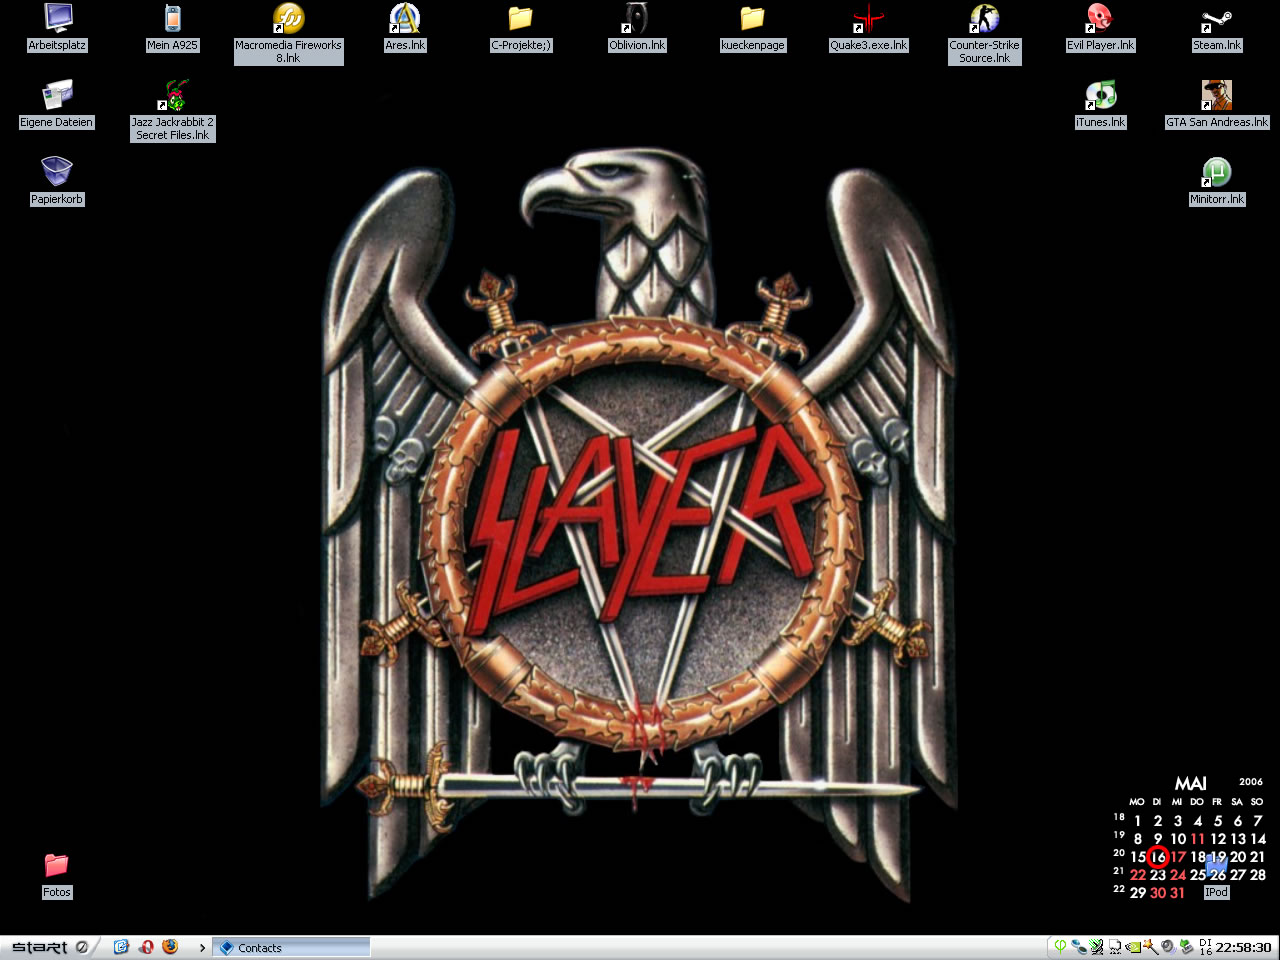Open the Papierkorb recycle bin
This screenshot has width=1280, height=960.
[57, 172]
